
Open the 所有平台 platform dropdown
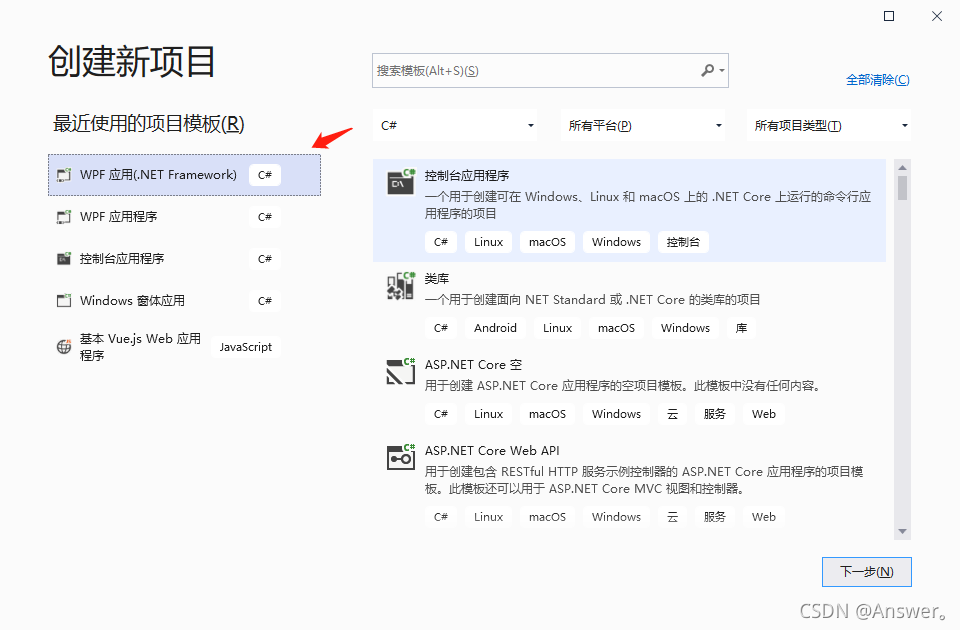pyautogui.click(x=643, y=126)
